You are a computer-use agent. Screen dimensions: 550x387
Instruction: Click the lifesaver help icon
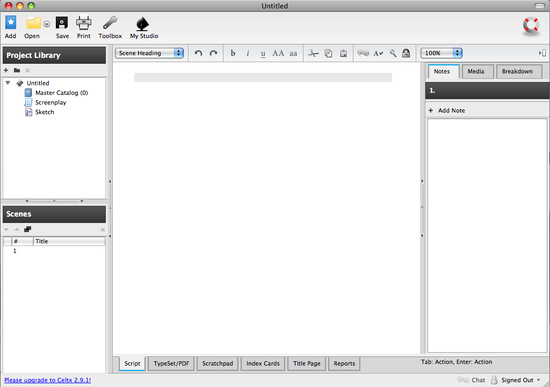pos(531,26)
